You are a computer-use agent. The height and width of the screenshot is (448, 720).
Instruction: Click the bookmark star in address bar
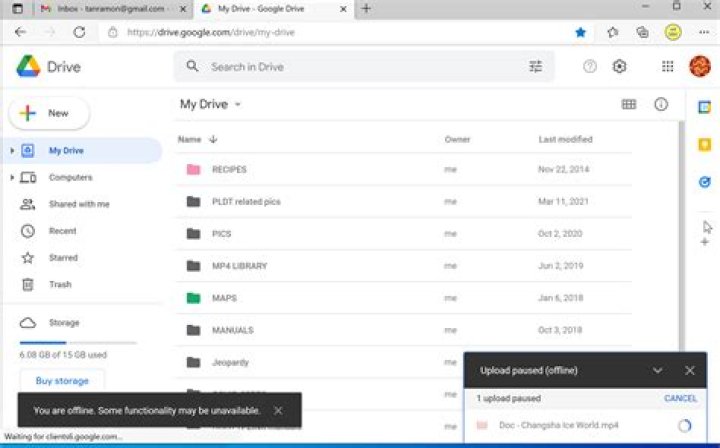580,32
